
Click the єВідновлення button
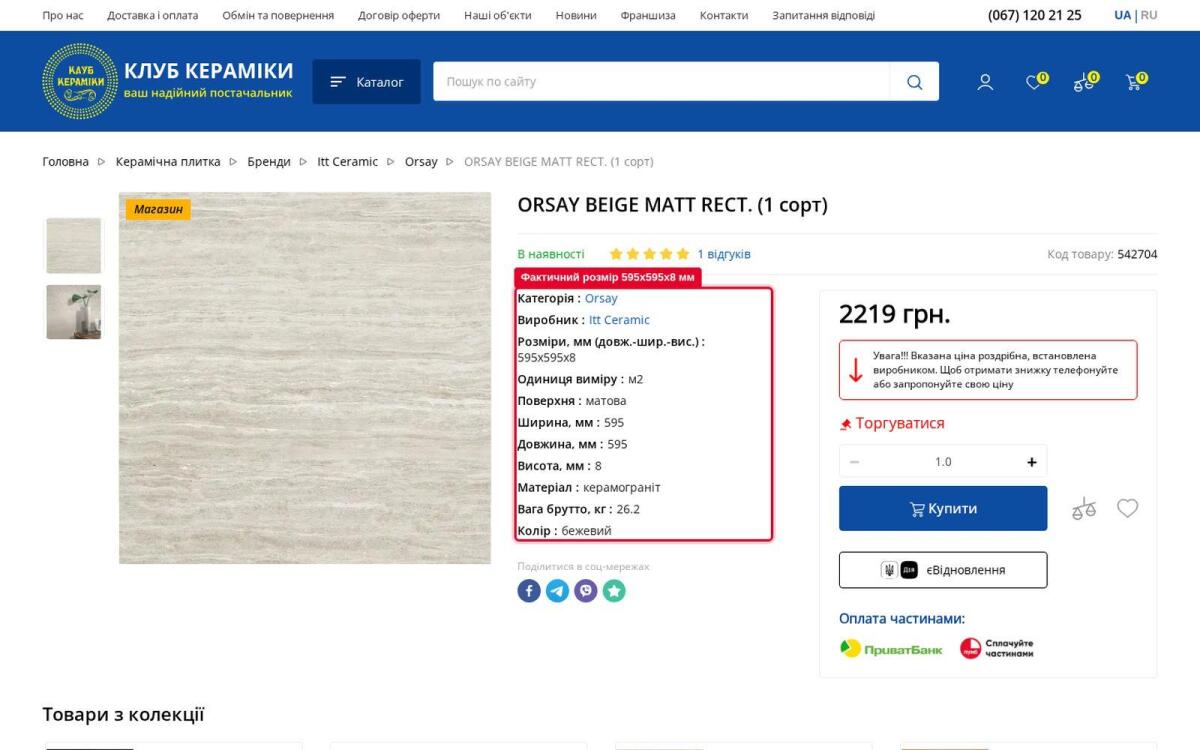pyautogui.click(x=943, y=570)
